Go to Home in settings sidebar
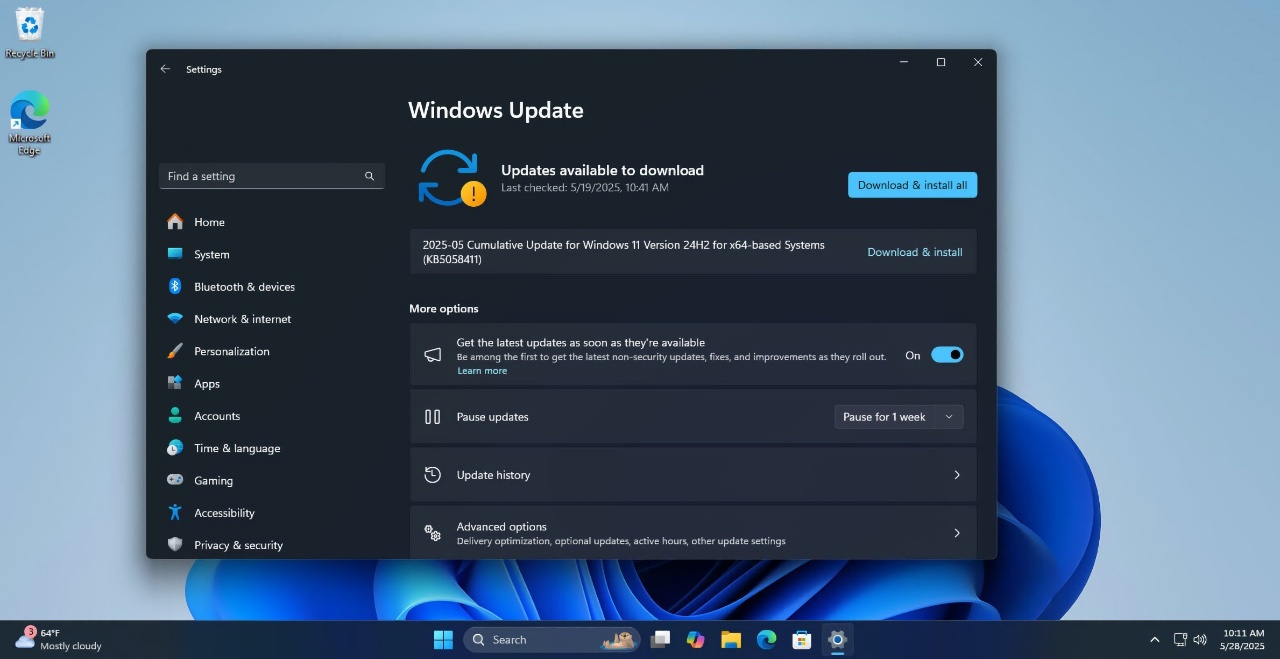Viewport: 1280px width, 659px height. pos(209,222)
